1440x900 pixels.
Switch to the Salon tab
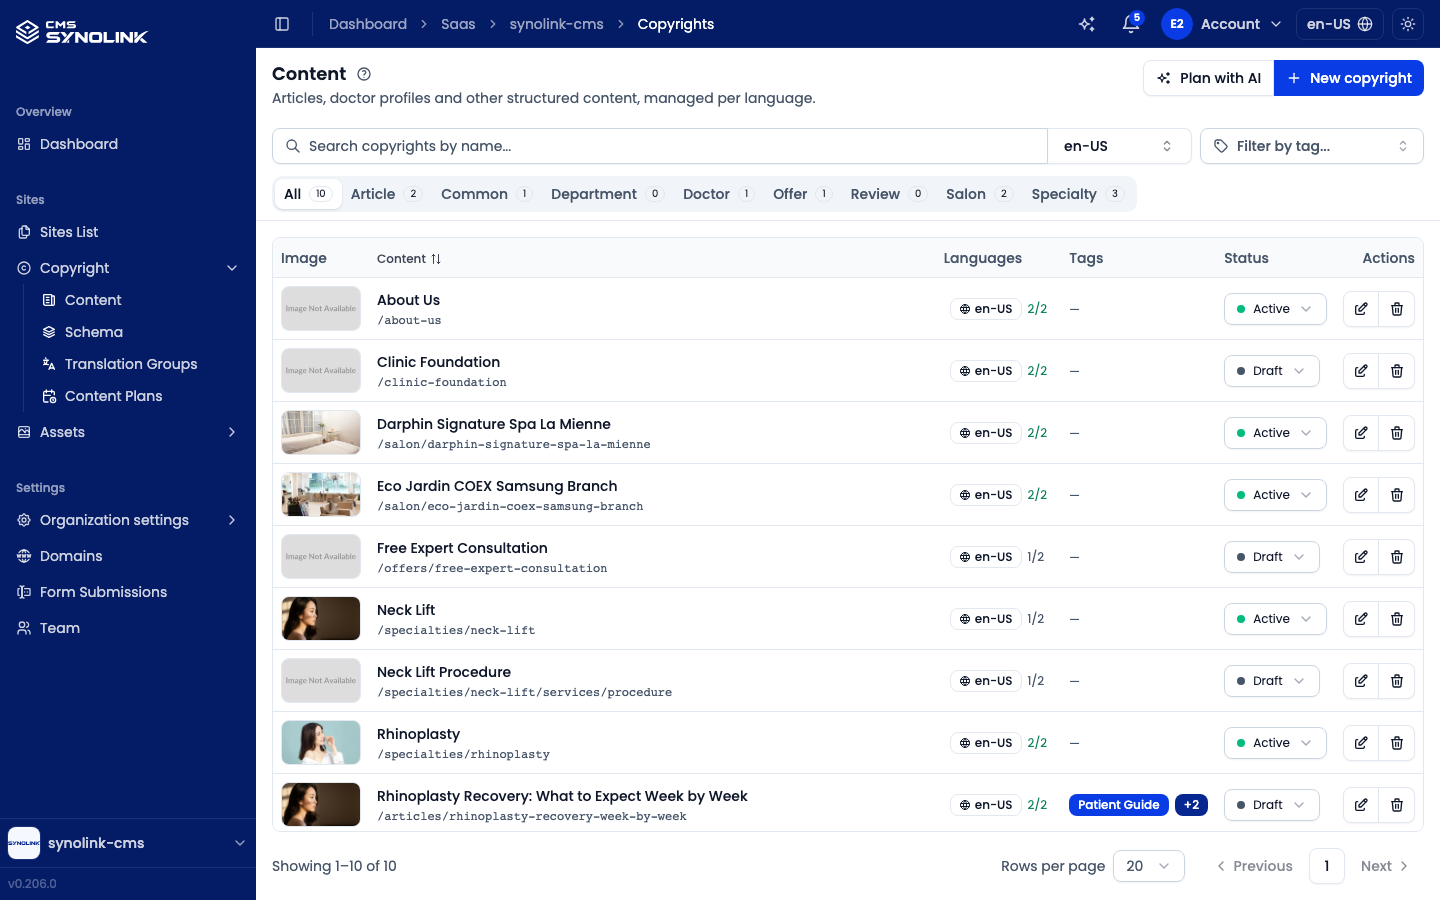point(979,194)
